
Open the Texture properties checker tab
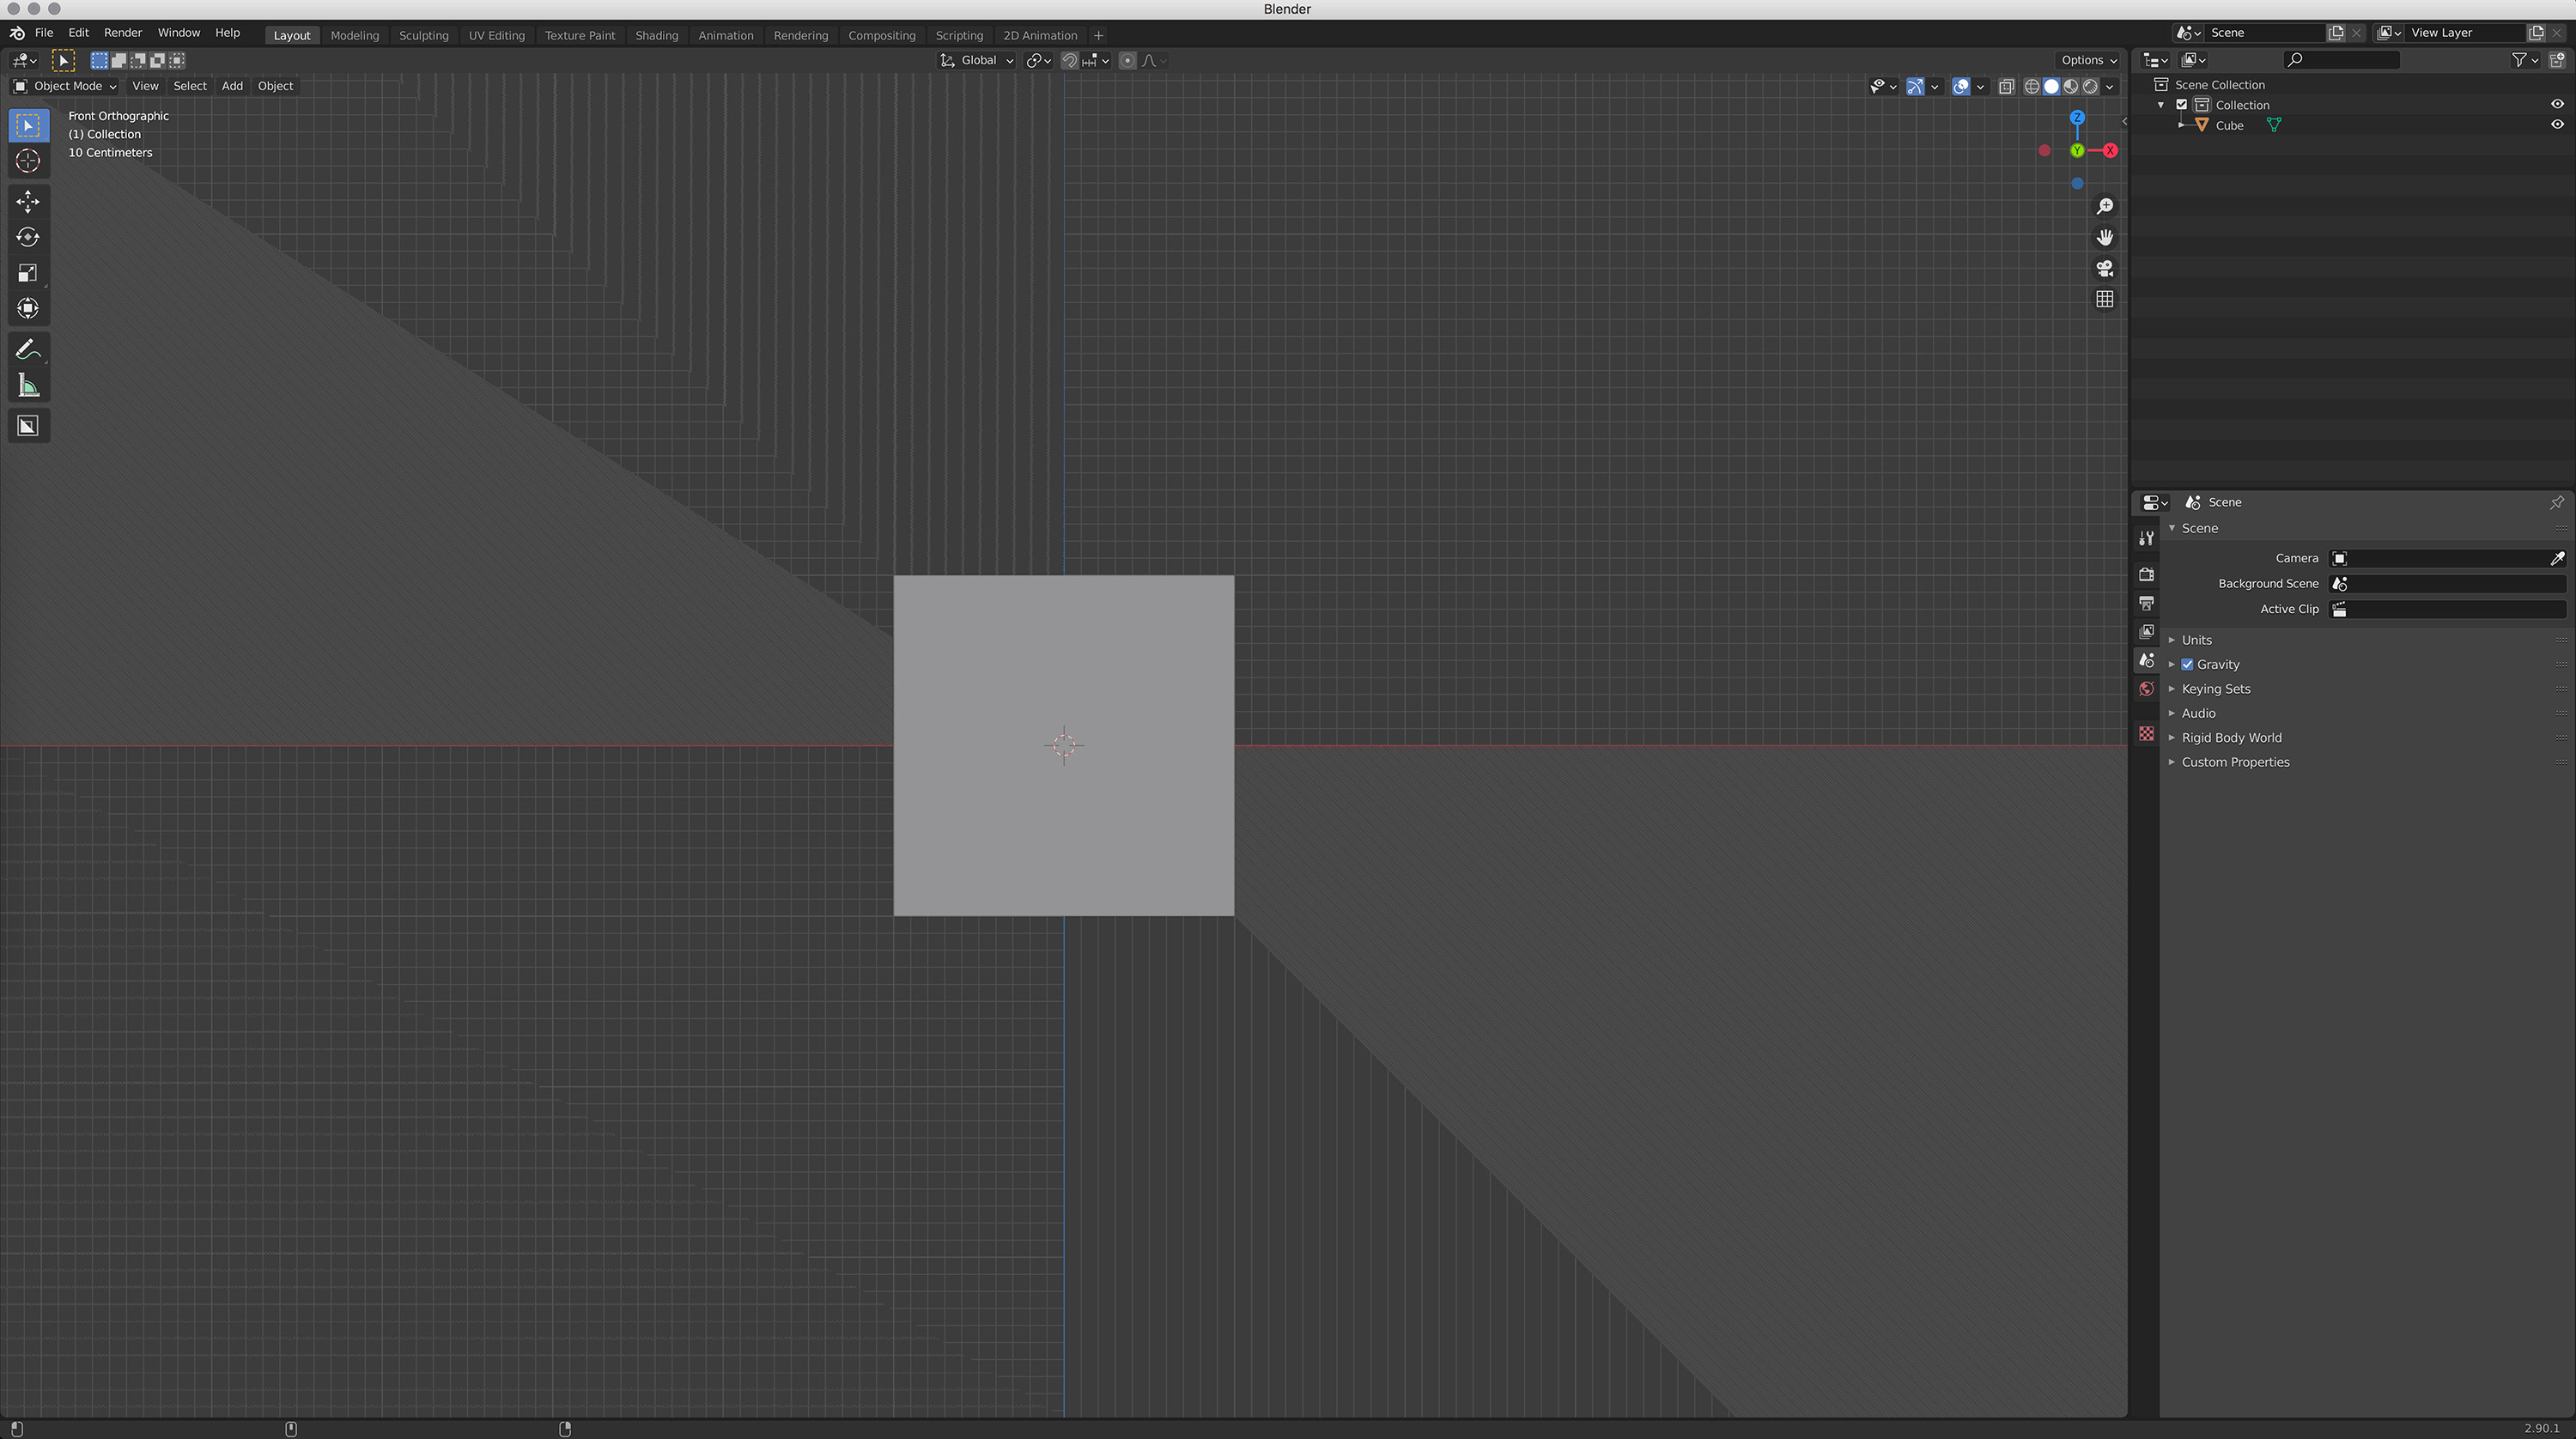click(x=2145, y=734)
